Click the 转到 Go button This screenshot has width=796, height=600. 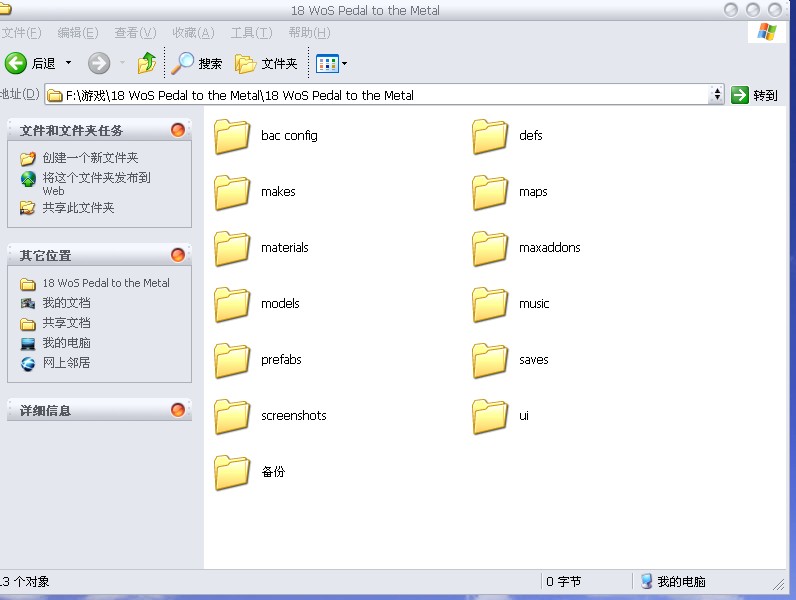(x=755, y=95)
